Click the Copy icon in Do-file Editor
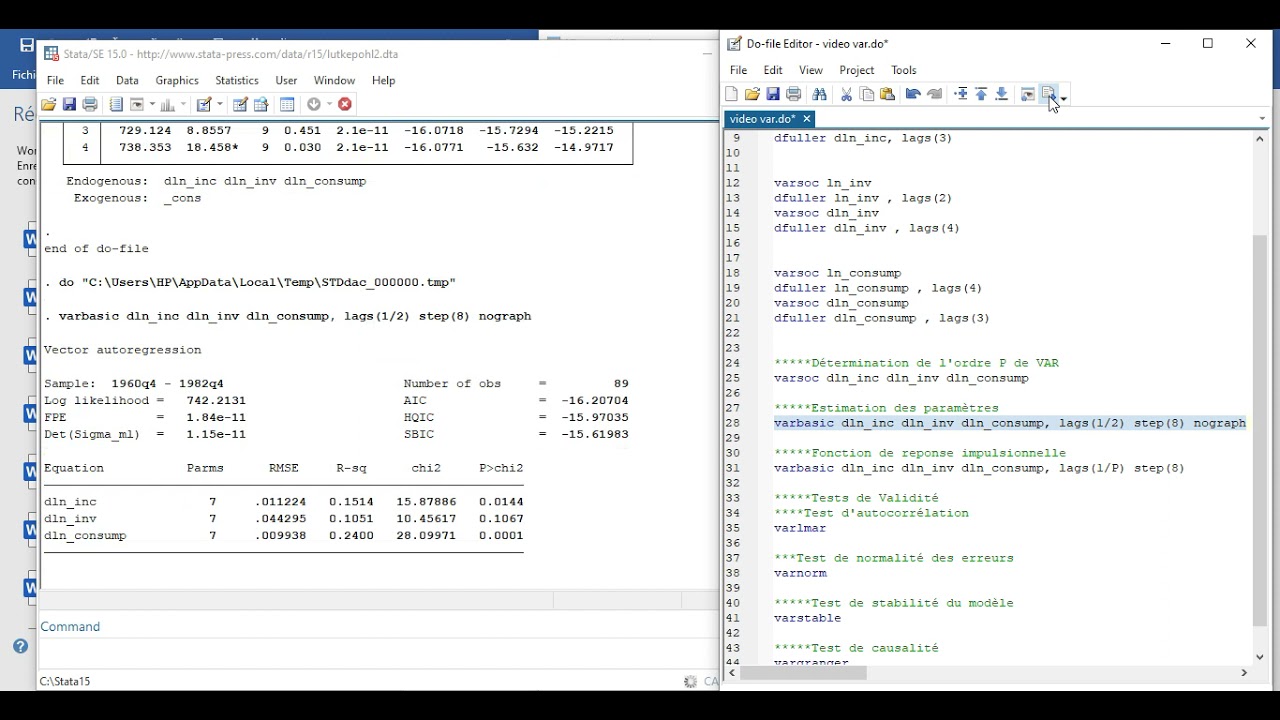Screen dimensions: 1280x720 tap(867, 94)
